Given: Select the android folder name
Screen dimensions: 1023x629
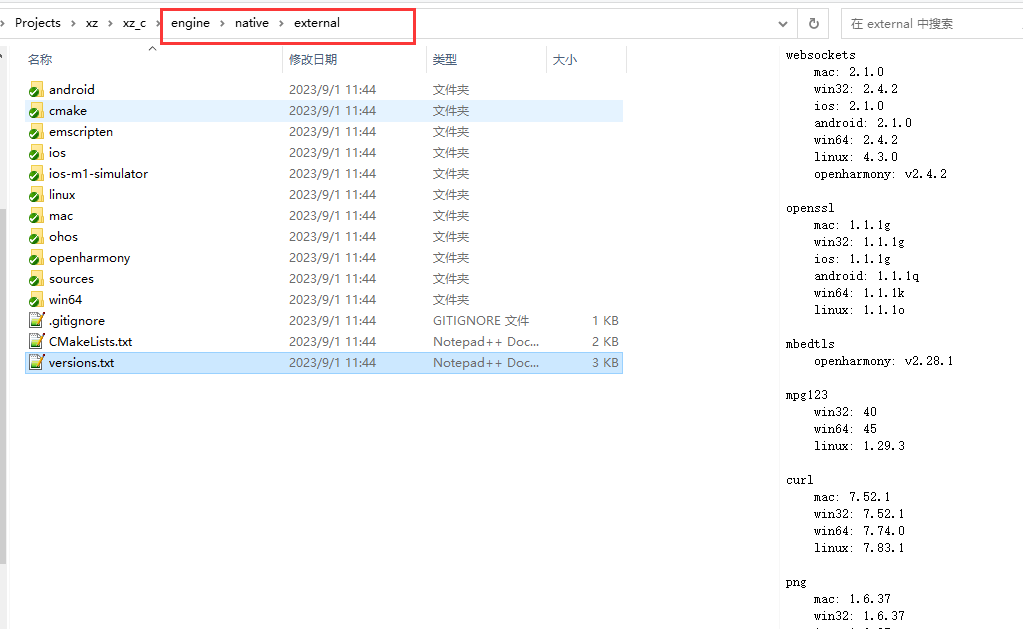Looking at the screenshot, I should tap(72, 90).
